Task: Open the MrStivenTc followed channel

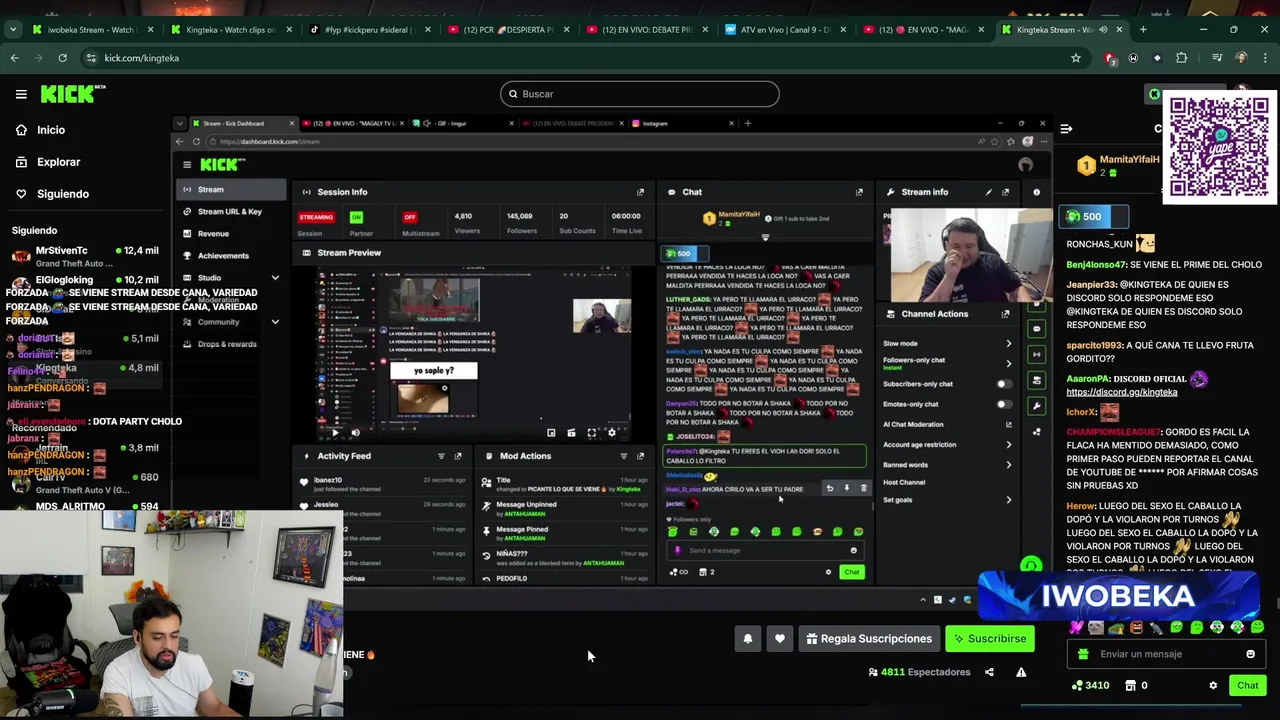Action: [x=85, y=256]
